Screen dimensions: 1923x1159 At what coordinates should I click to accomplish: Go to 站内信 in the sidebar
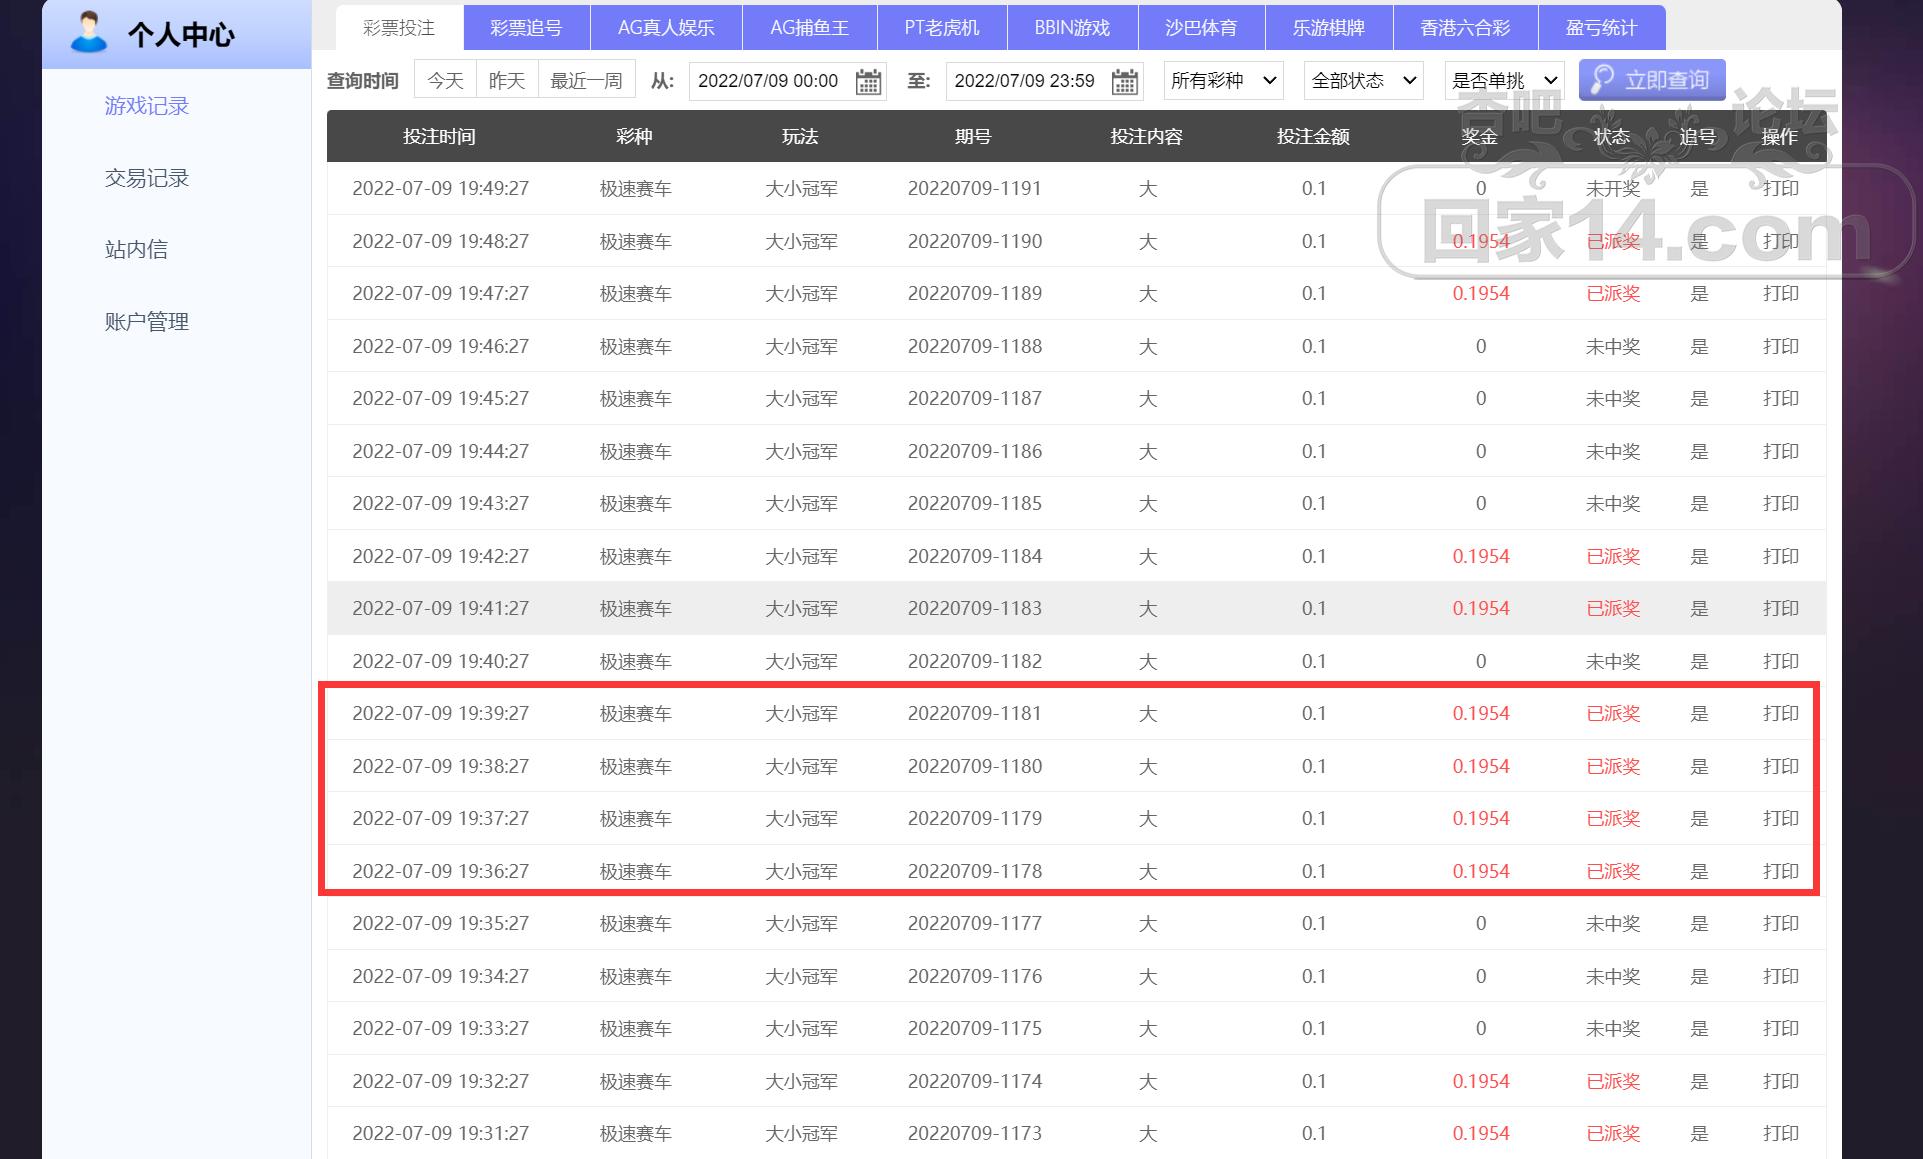[136, 250]
